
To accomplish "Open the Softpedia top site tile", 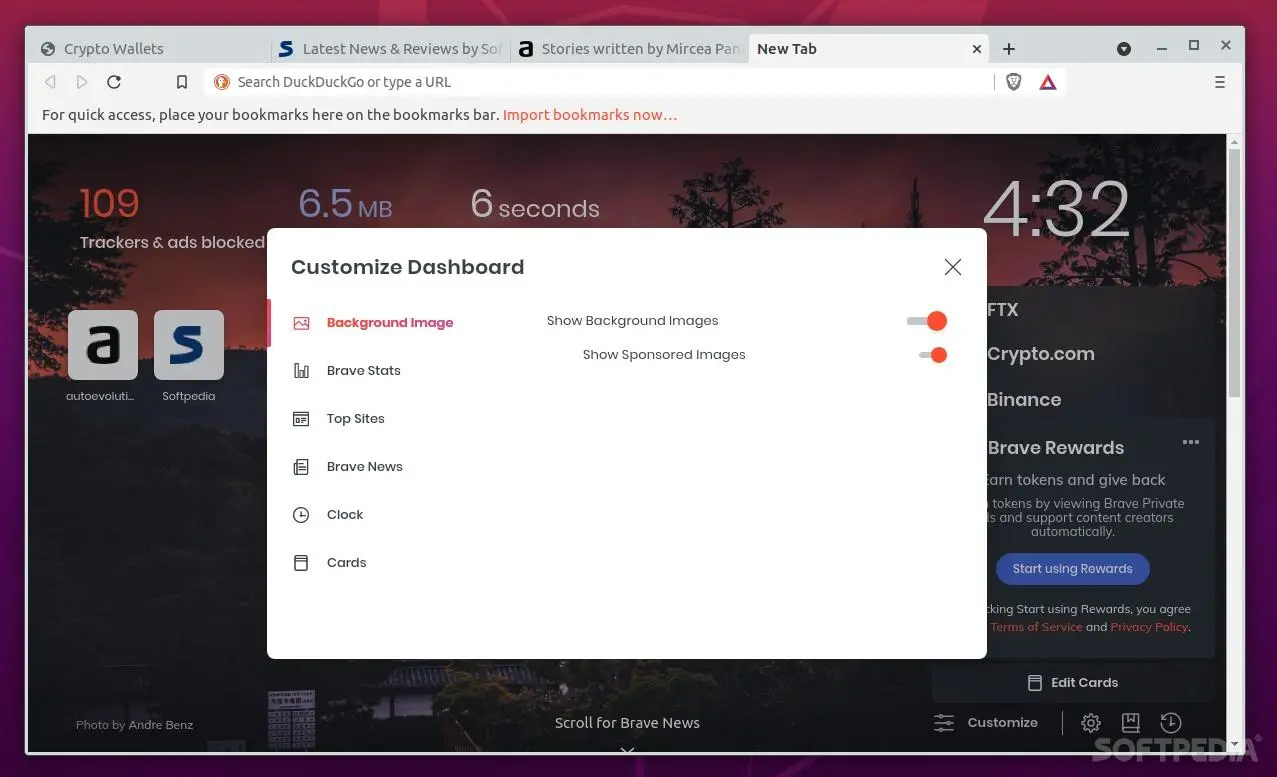I will tap(189, 345).
